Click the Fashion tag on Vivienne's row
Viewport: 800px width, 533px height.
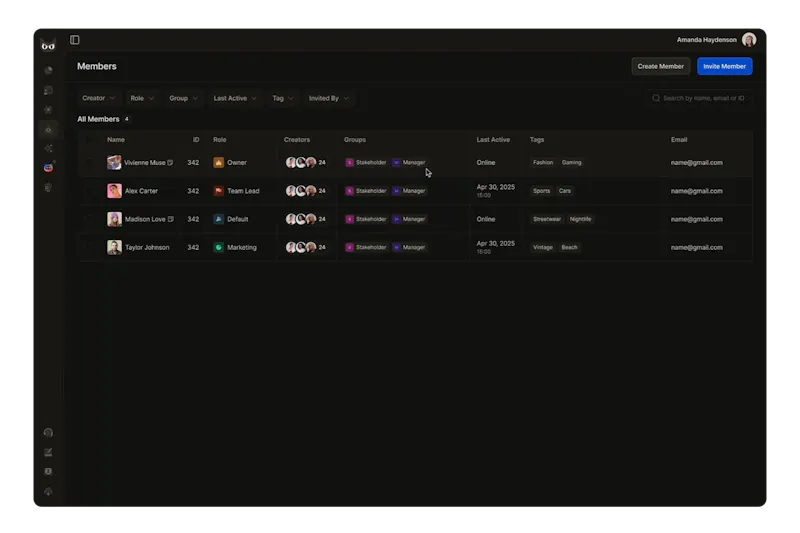pos(543,163)
